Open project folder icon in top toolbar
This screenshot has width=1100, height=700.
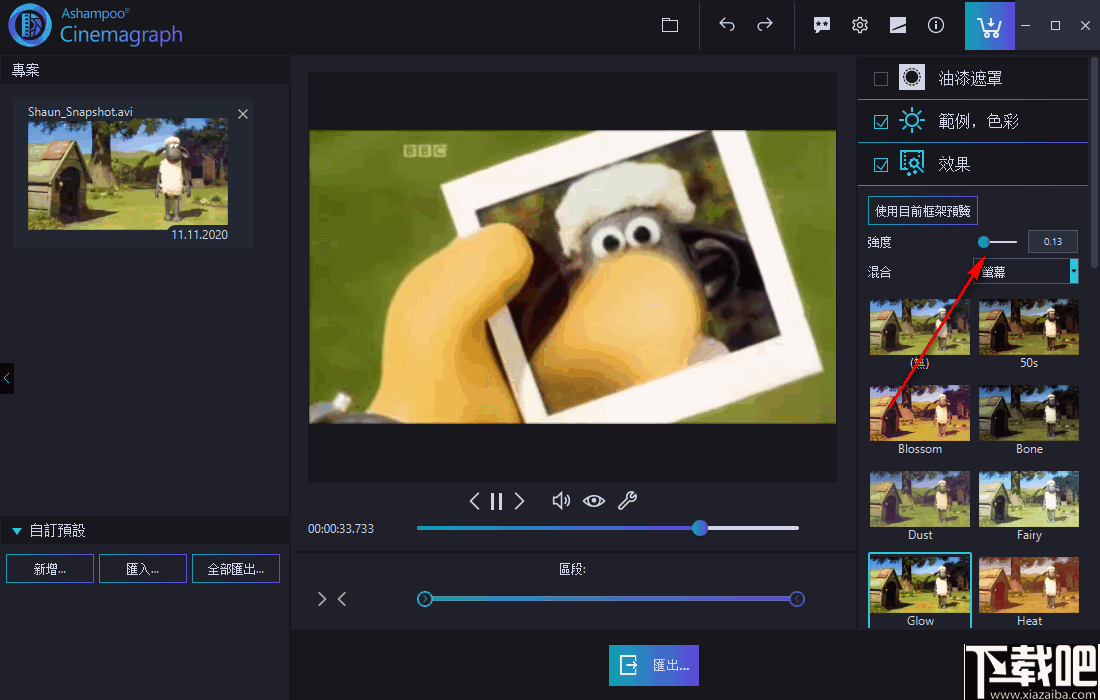pos(670,26)
